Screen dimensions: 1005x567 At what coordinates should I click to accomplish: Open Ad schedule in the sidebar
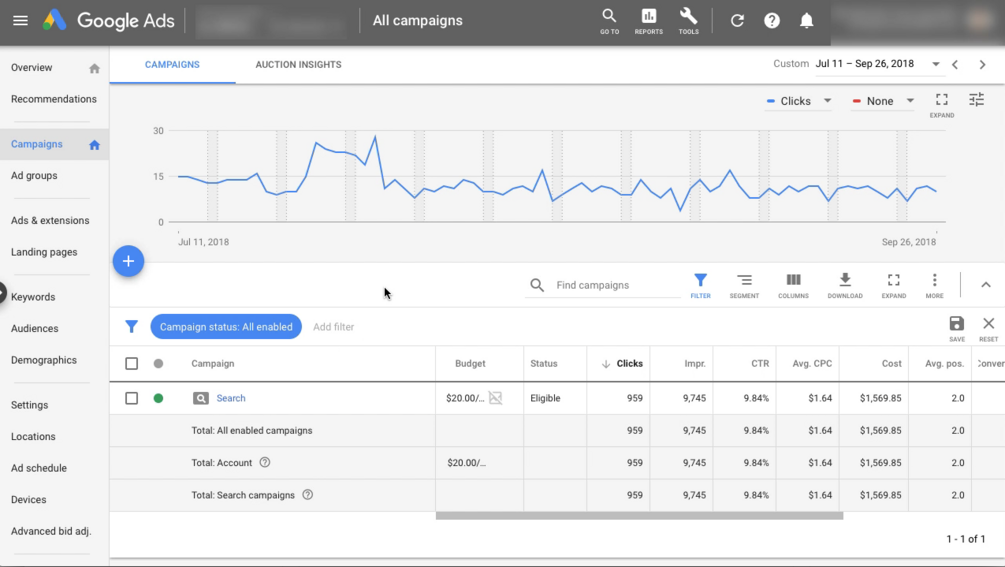[x=38, y=468]
